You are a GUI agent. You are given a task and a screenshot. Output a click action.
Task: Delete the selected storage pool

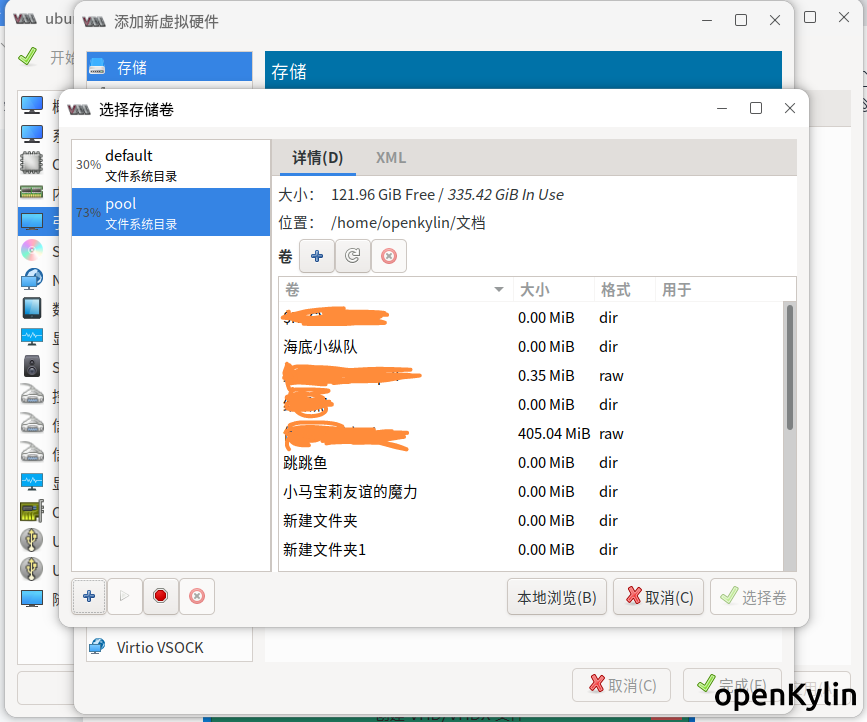(x=197, y=596)
